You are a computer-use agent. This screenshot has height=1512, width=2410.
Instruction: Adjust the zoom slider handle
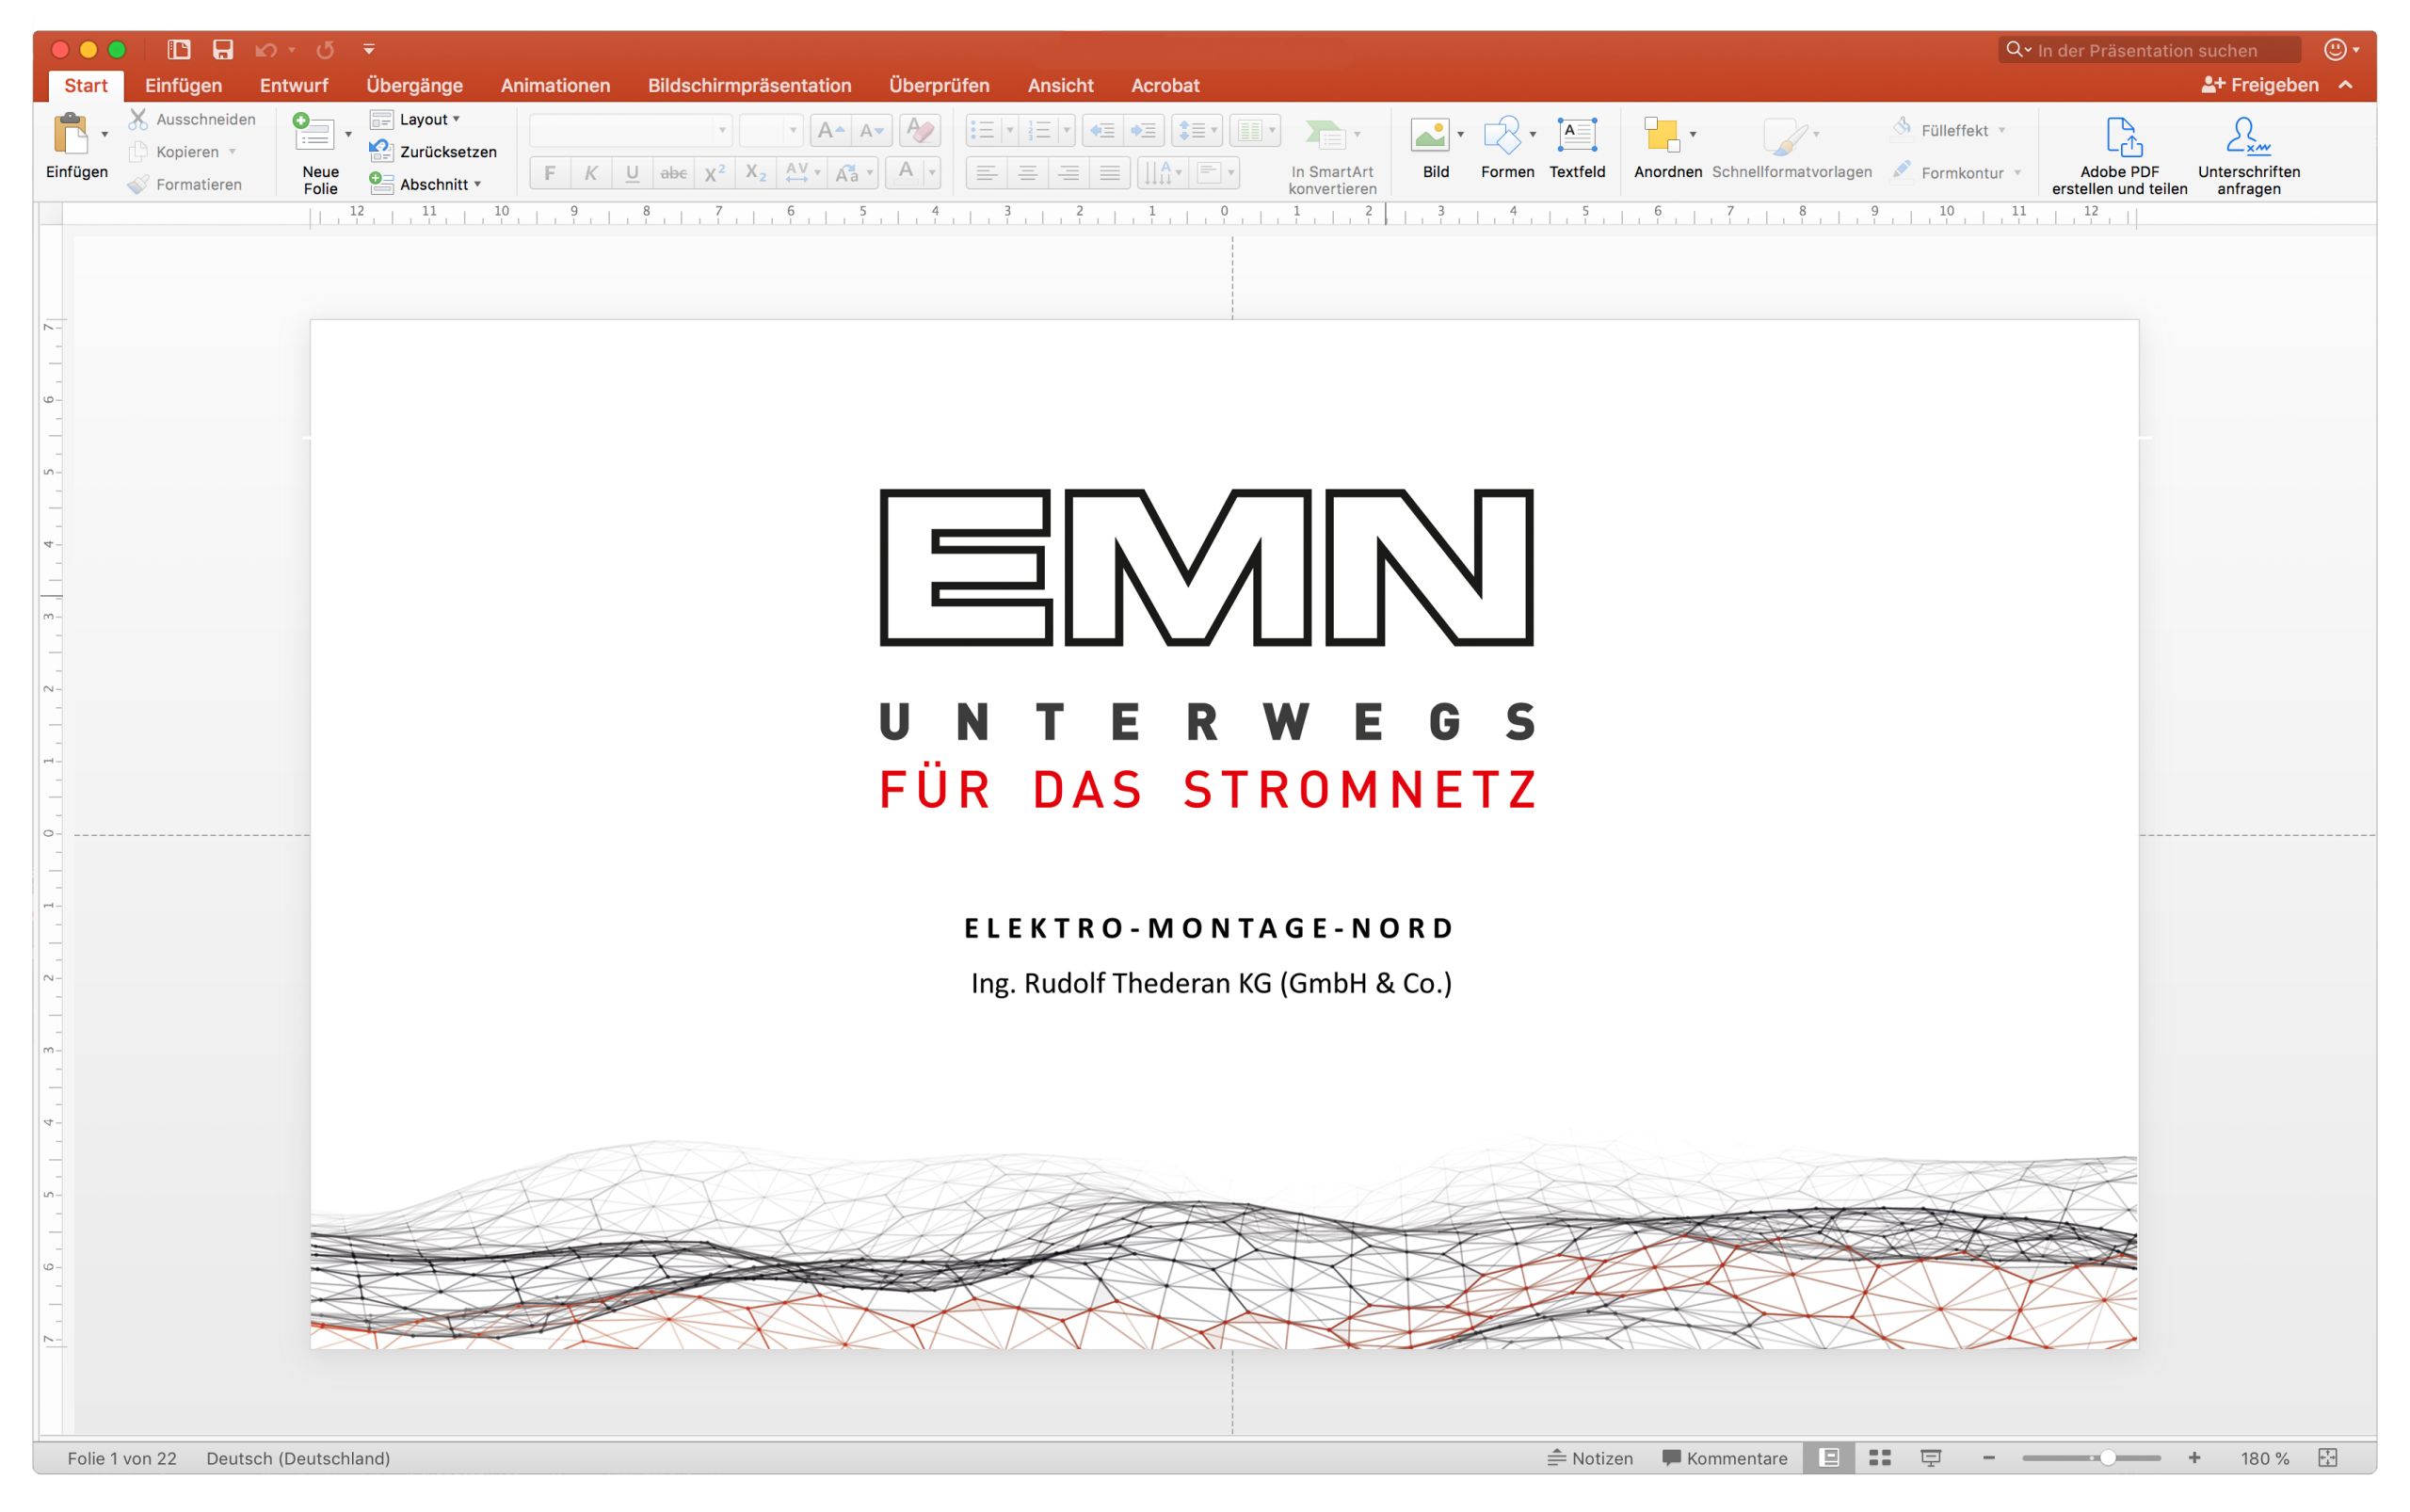click(2107, 1458)
